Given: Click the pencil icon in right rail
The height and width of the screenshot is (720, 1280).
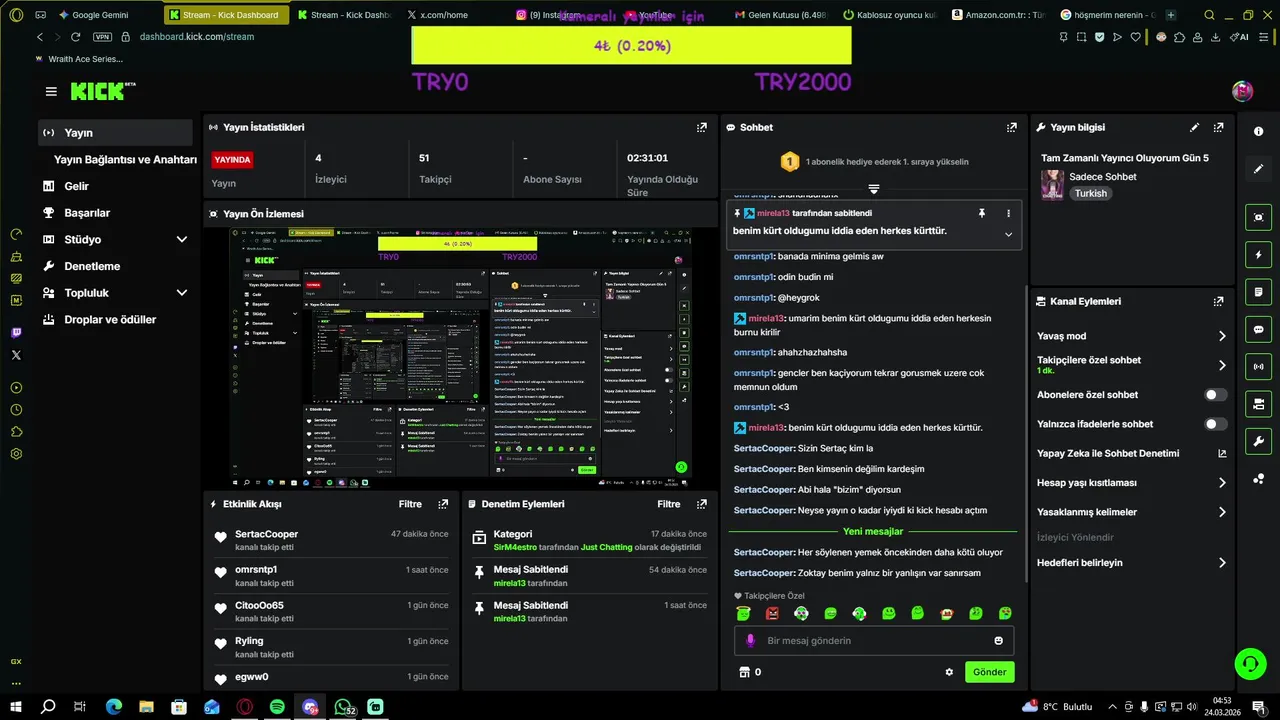Looking at the screenshot, I should click(x=1258, y=169).
